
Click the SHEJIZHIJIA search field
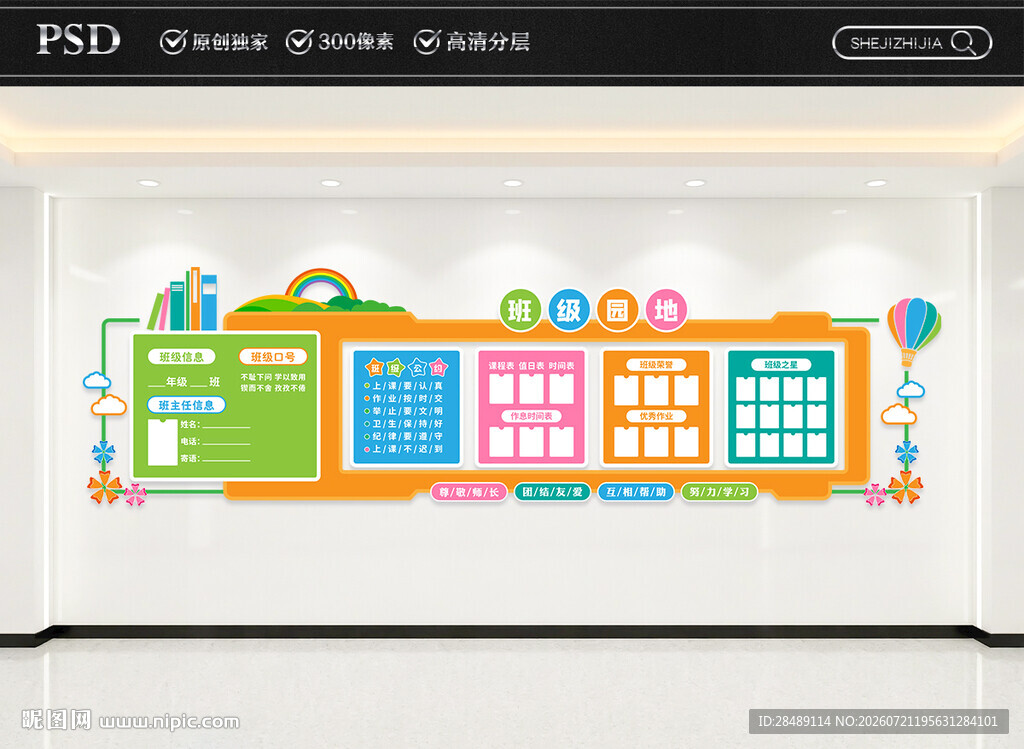coord(912,43)
